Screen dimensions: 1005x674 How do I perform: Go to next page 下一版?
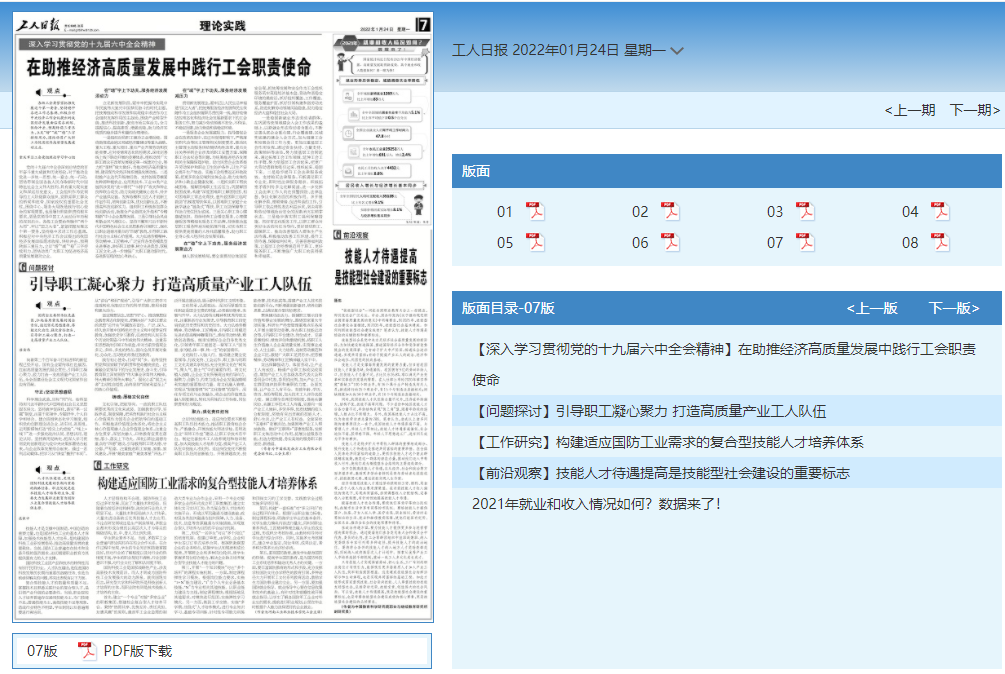click(953, 308)
